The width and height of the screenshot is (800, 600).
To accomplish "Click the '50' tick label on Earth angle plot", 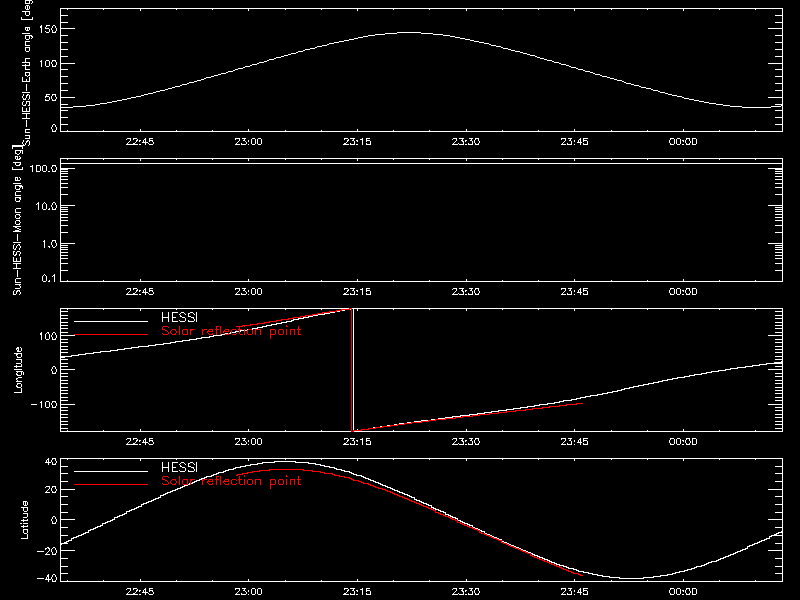I will [x=51, y=98].
